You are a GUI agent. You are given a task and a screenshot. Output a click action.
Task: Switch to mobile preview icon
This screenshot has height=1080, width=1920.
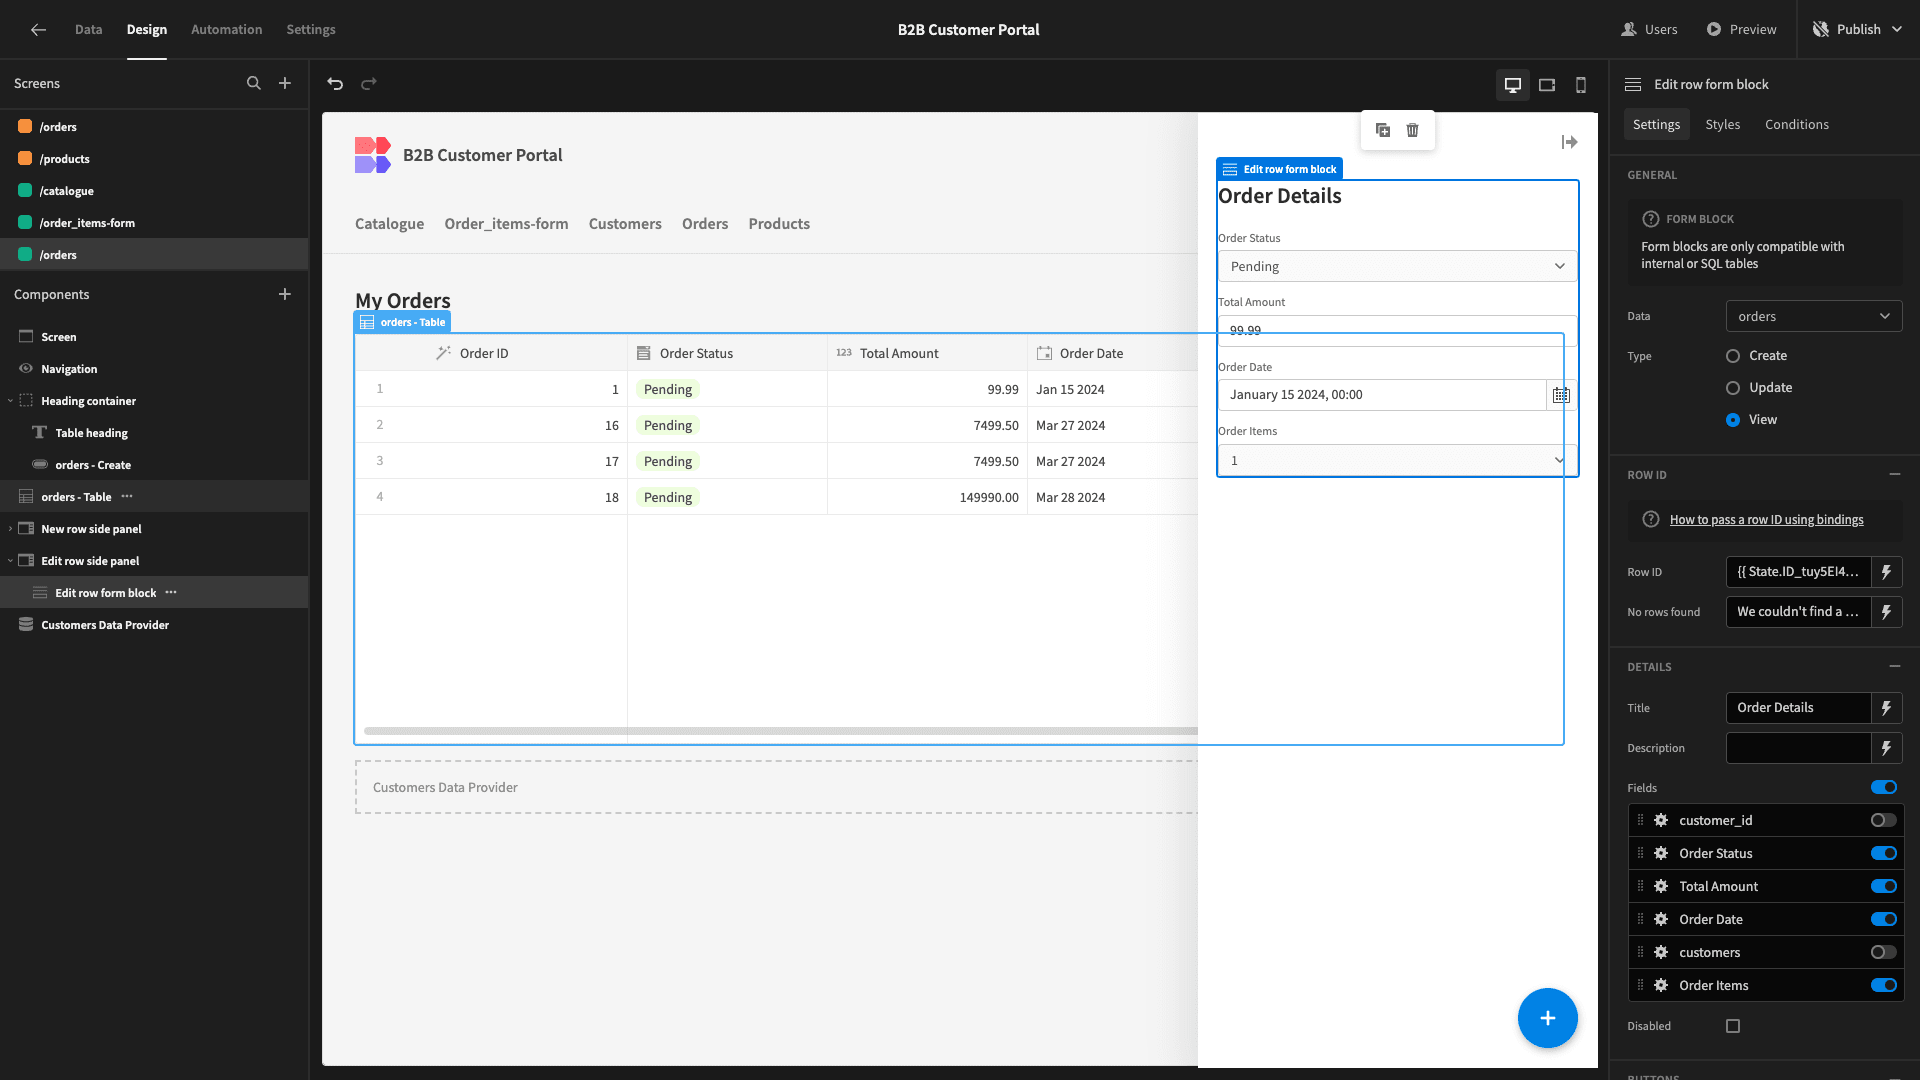pyautogui.click(x=1581, y=85)
